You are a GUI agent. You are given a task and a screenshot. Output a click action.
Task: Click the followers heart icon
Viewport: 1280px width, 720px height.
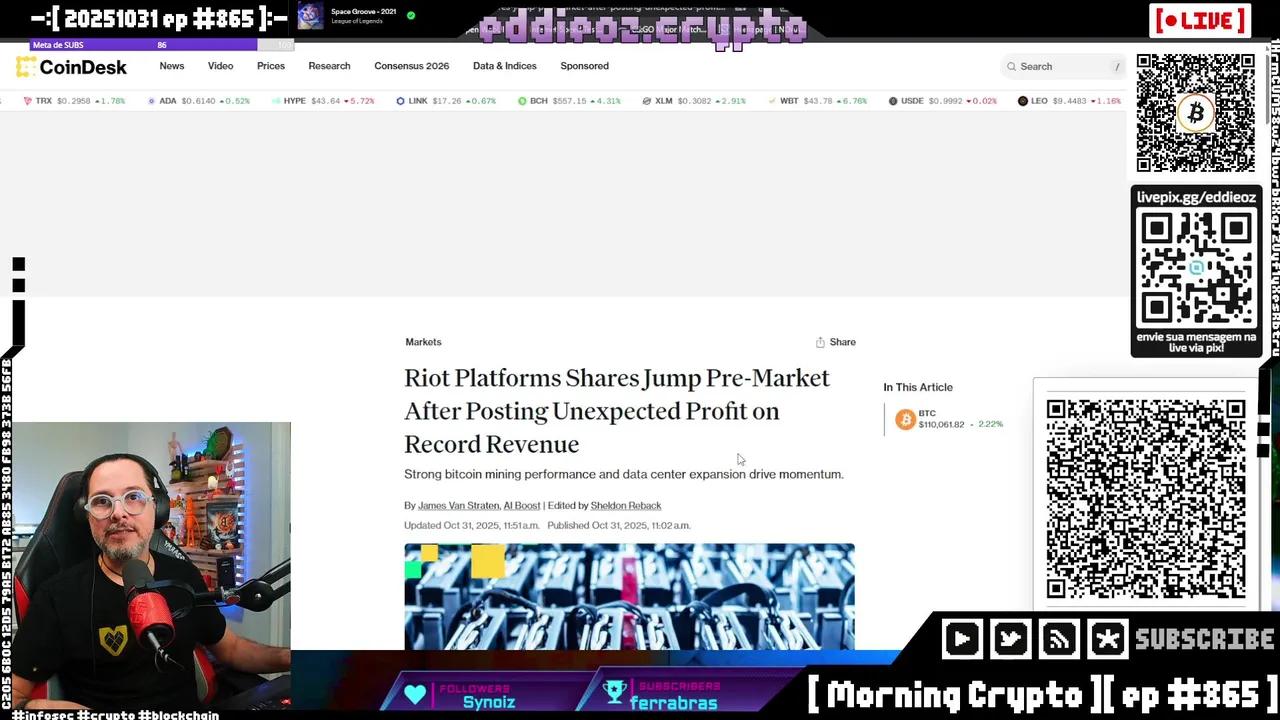(415, 694)
